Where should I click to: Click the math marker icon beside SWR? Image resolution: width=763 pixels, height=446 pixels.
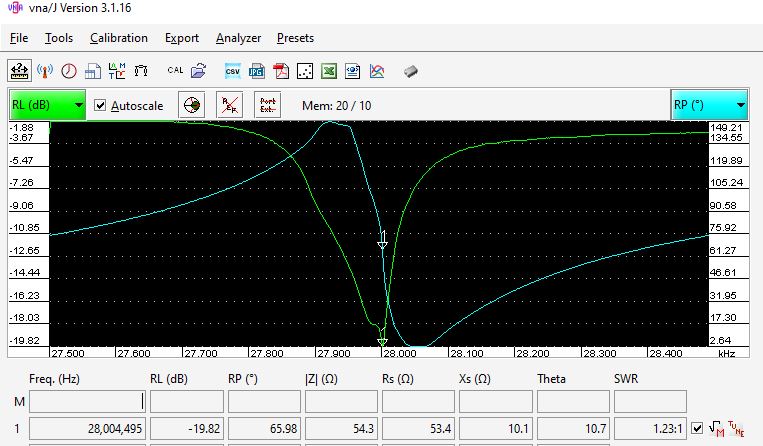pos(717,428)
